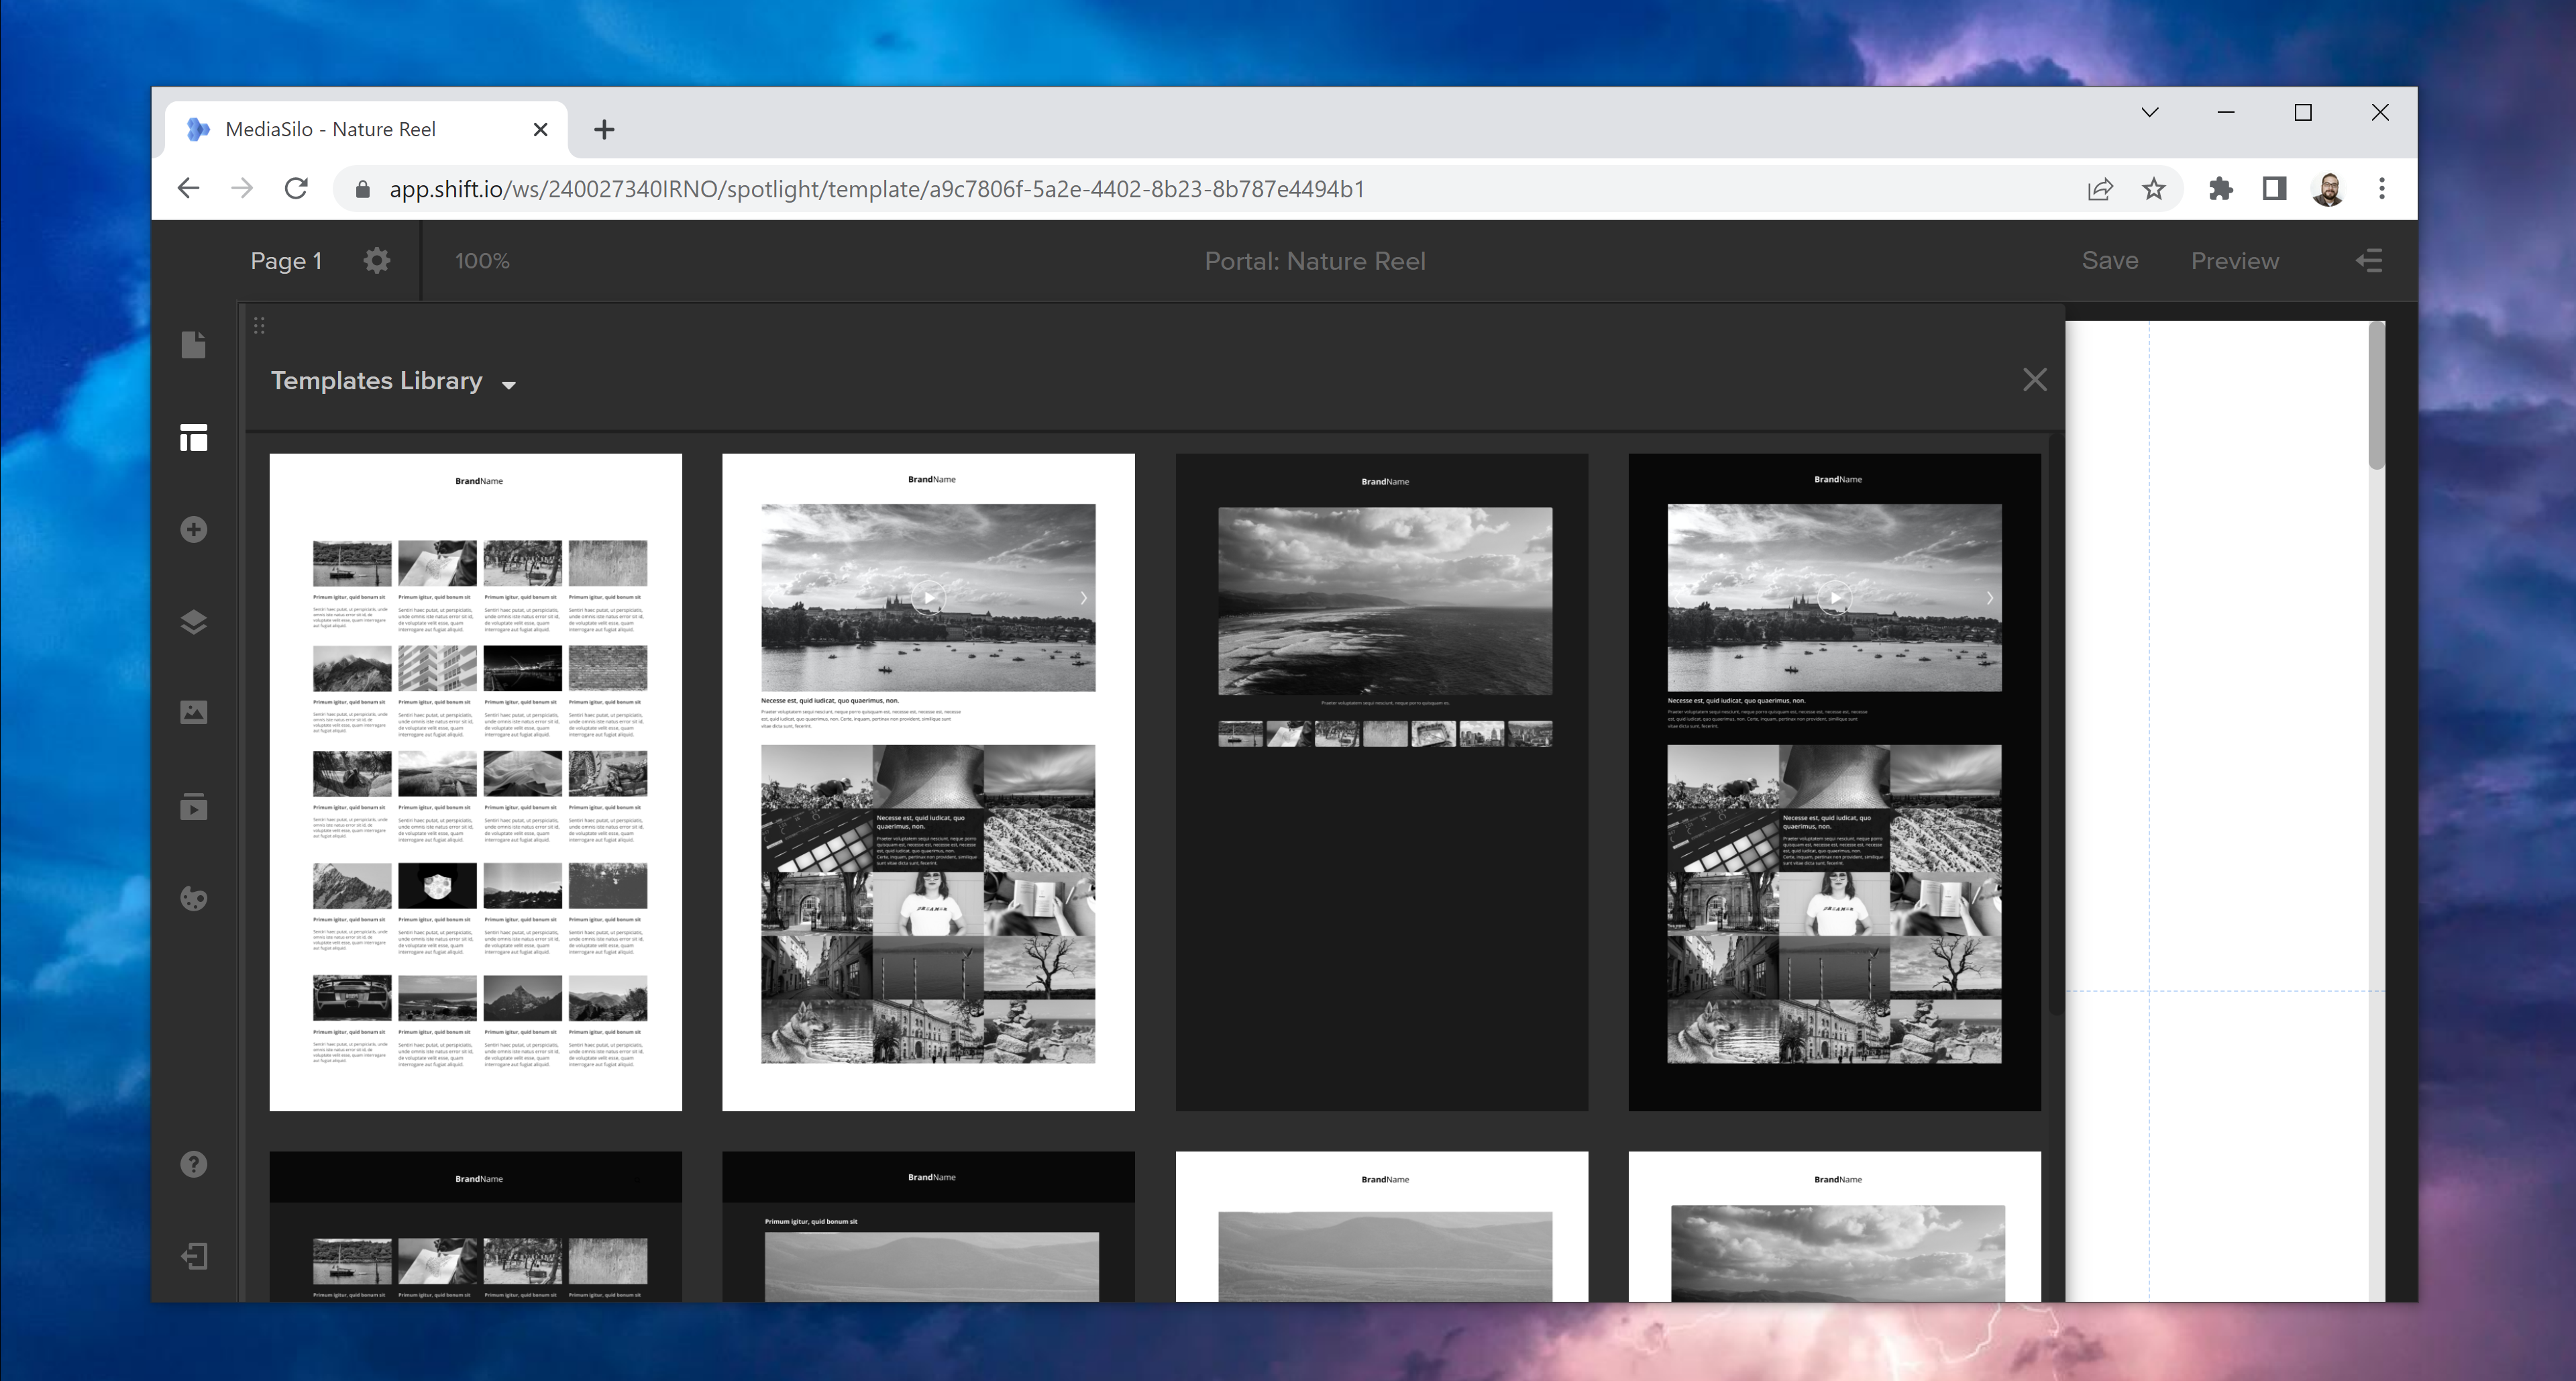Select the dark hero with filmstrip template
Screen dimensions: 2576x1381
1382,782
